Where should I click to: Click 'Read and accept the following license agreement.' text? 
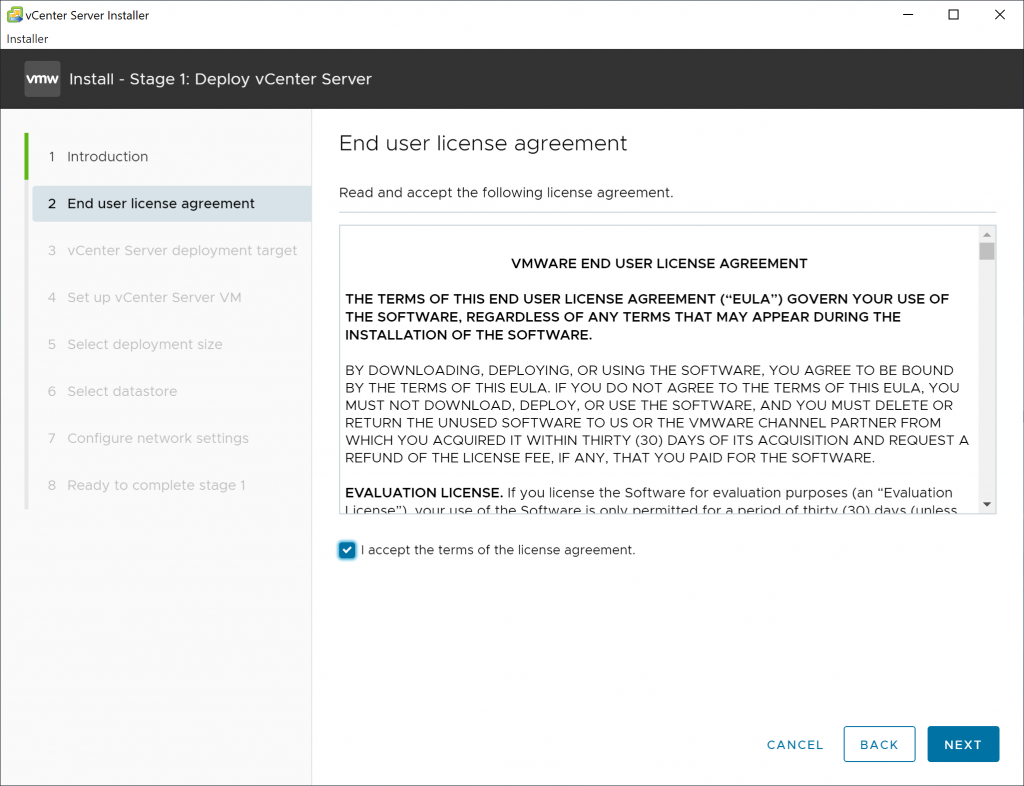[505, 193]
